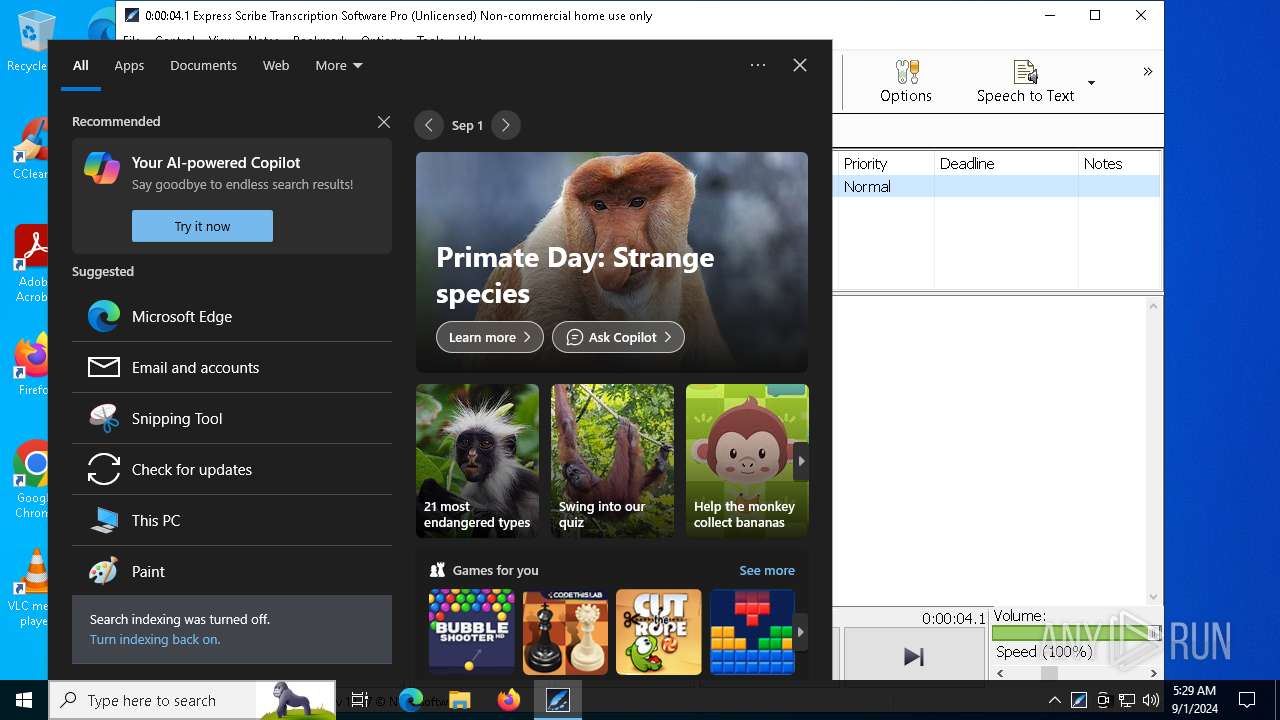Image resolution: width=1280 pixels, height=720 pixels.
Task: Open Swing into our quiz card
Action: tap(612, 461)
